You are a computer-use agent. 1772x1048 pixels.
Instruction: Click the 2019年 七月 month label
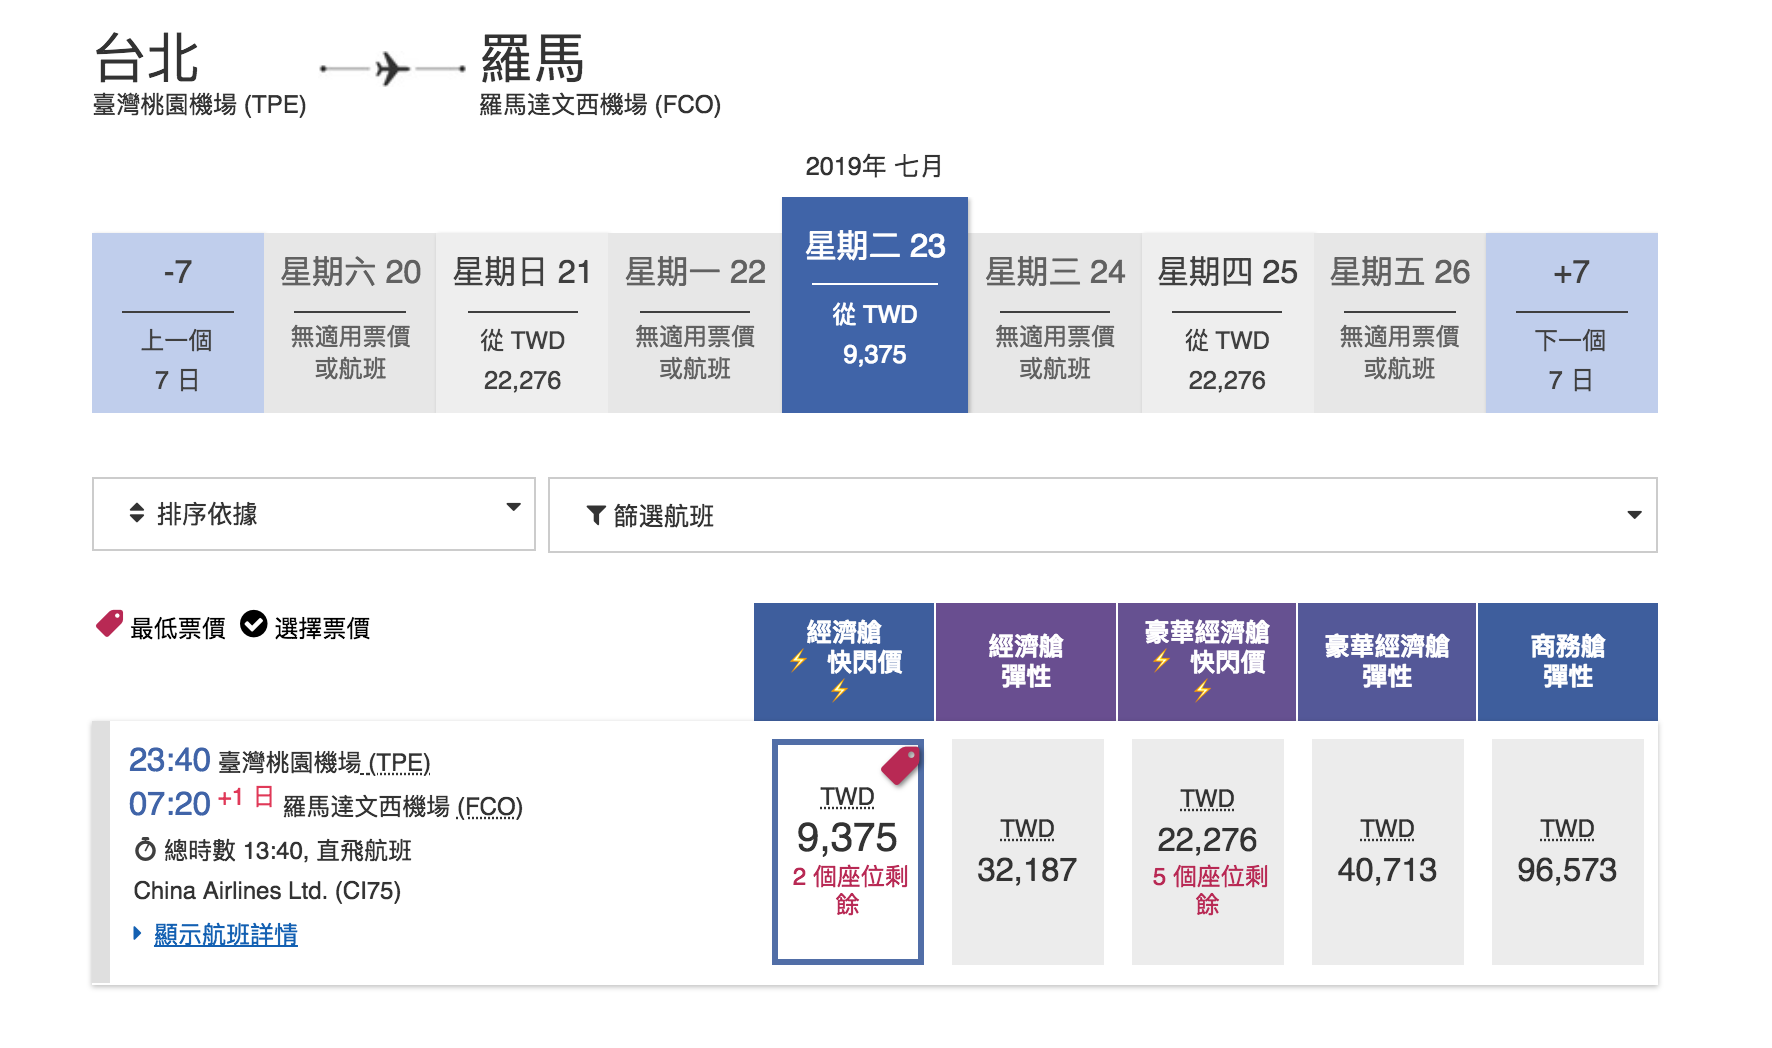(874, 166)
